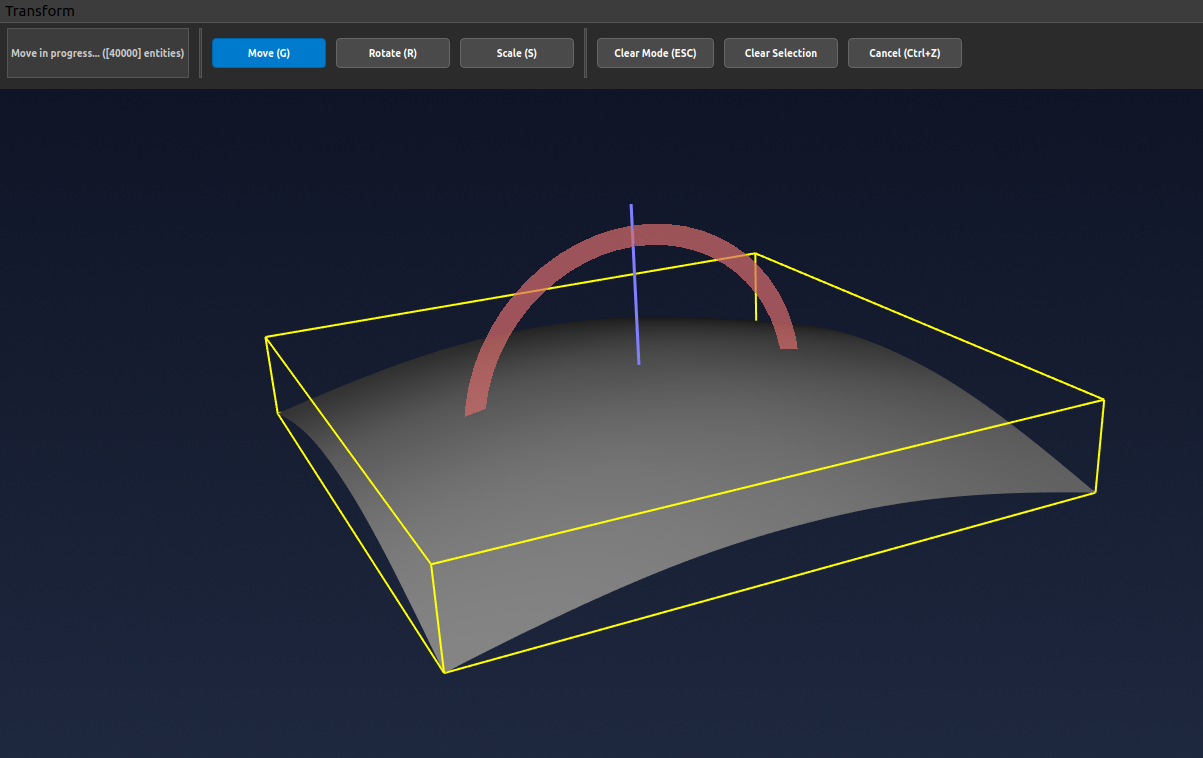This screenshot has height=758, width=1203.
Task: Click the bounding box's front top corner
Action: pos(432,564)
